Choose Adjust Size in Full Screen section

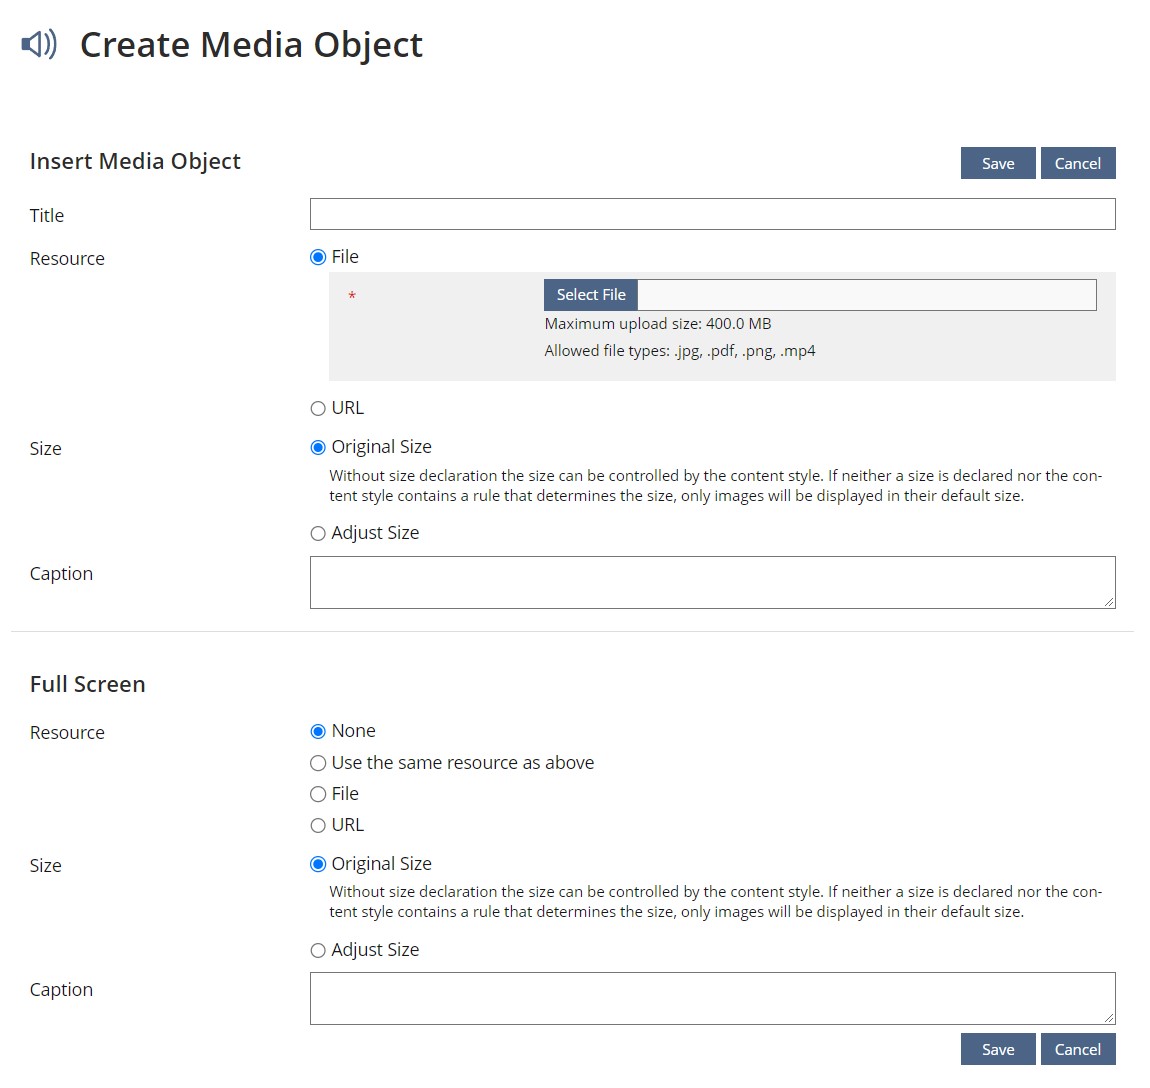point(318,950)
